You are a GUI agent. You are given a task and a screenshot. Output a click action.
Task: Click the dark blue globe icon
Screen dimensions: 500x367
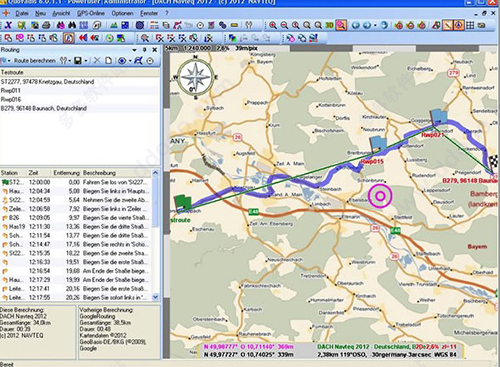(x=140, y=25)
